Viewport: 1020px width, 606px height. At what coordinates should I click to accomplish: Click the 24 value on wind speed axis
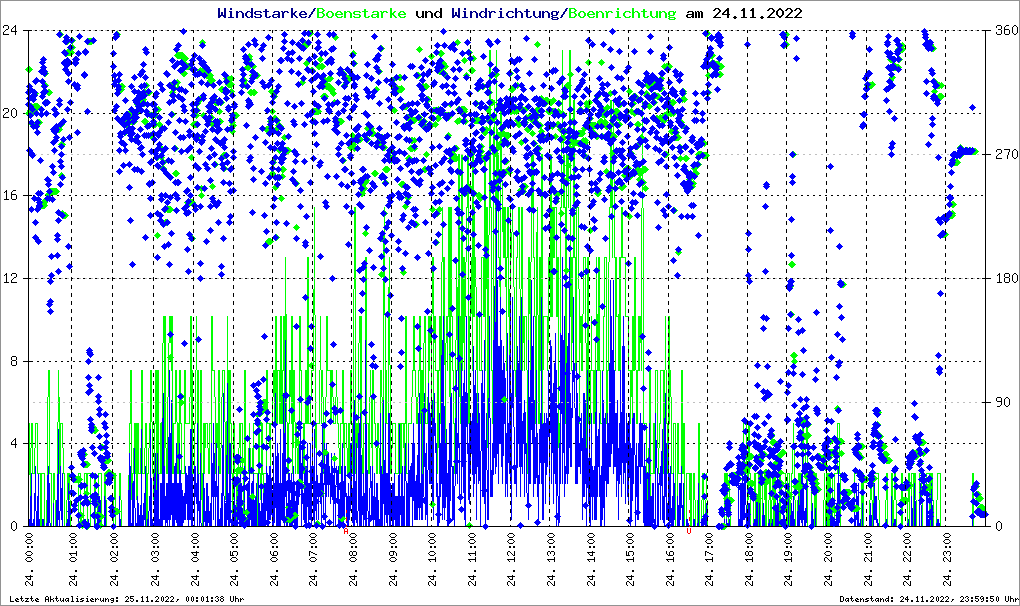tap(10, 31)
